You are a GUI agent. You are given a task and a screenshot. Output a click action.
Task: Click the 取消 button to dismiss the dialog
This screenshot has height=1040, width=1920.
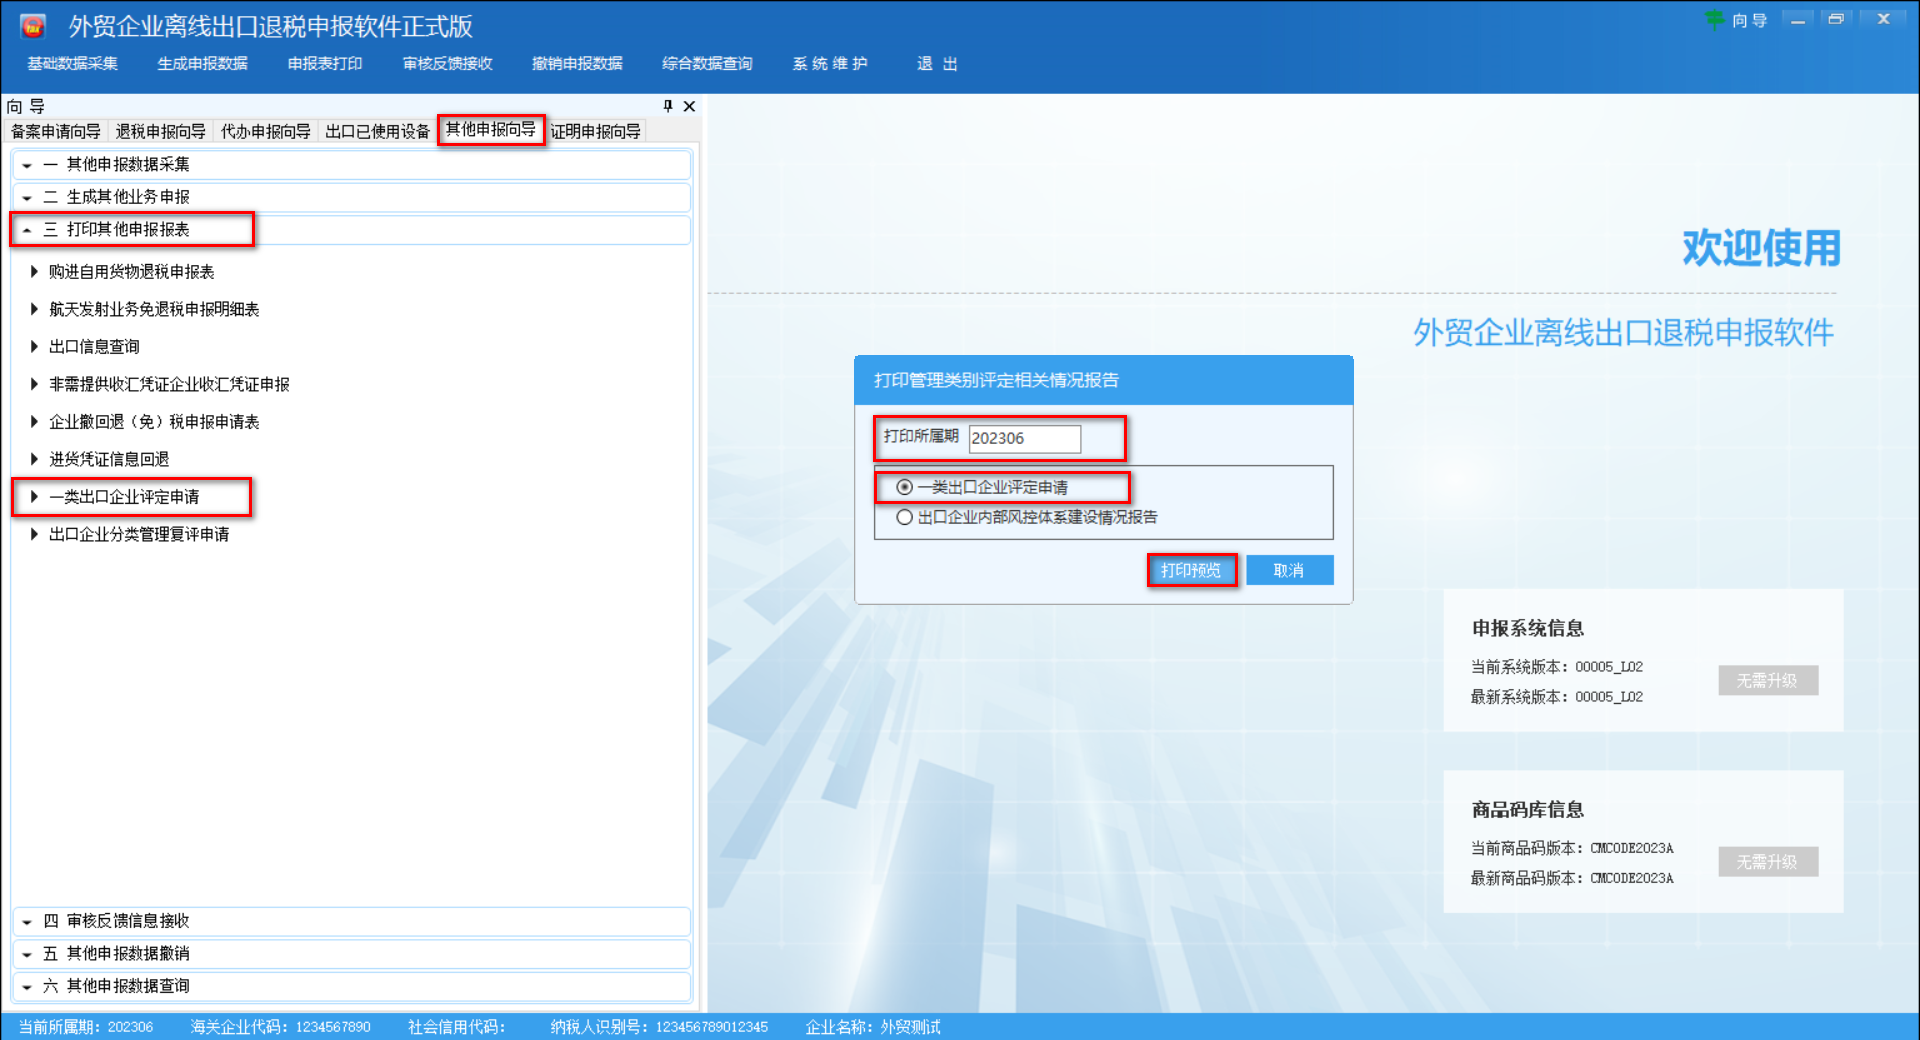pos(1289,570)
